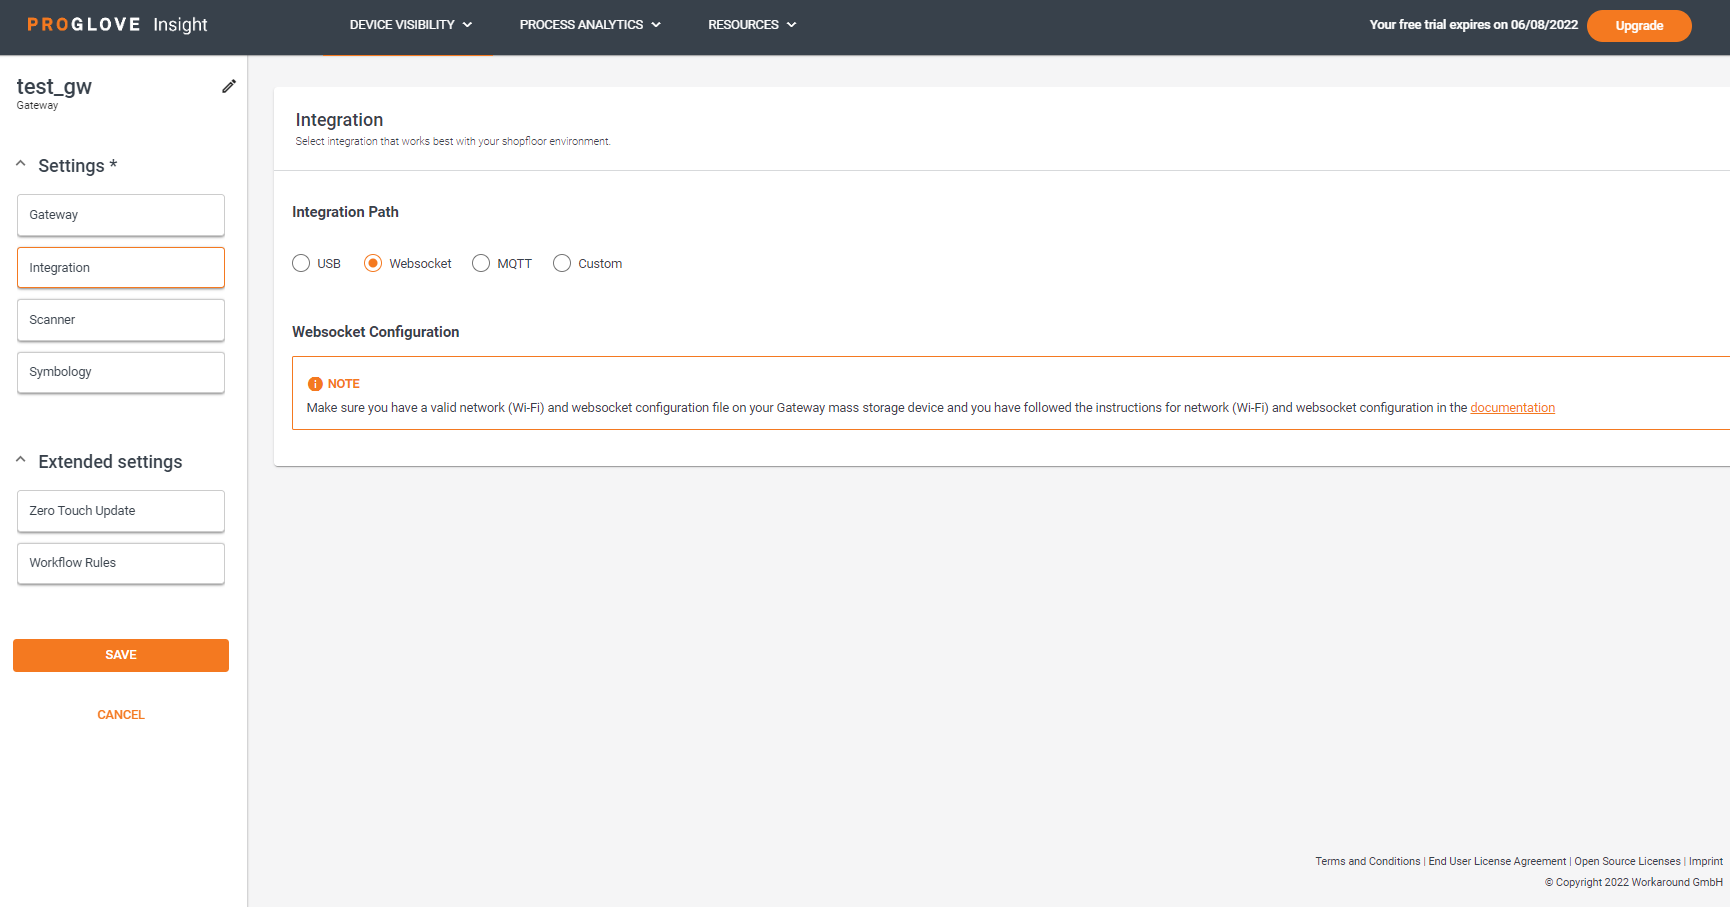Click the Websocket Configuration heading
1730x907 pixels.
tap(376, 332)
